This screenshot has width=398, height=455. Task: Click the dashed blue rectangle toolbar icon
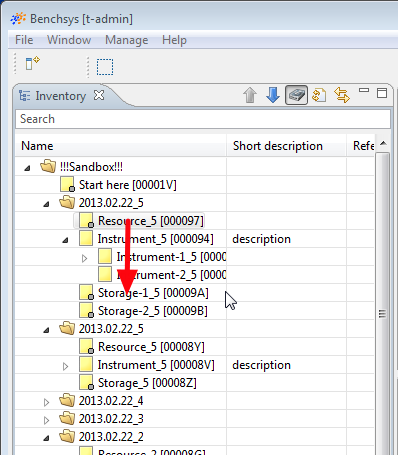105,67
